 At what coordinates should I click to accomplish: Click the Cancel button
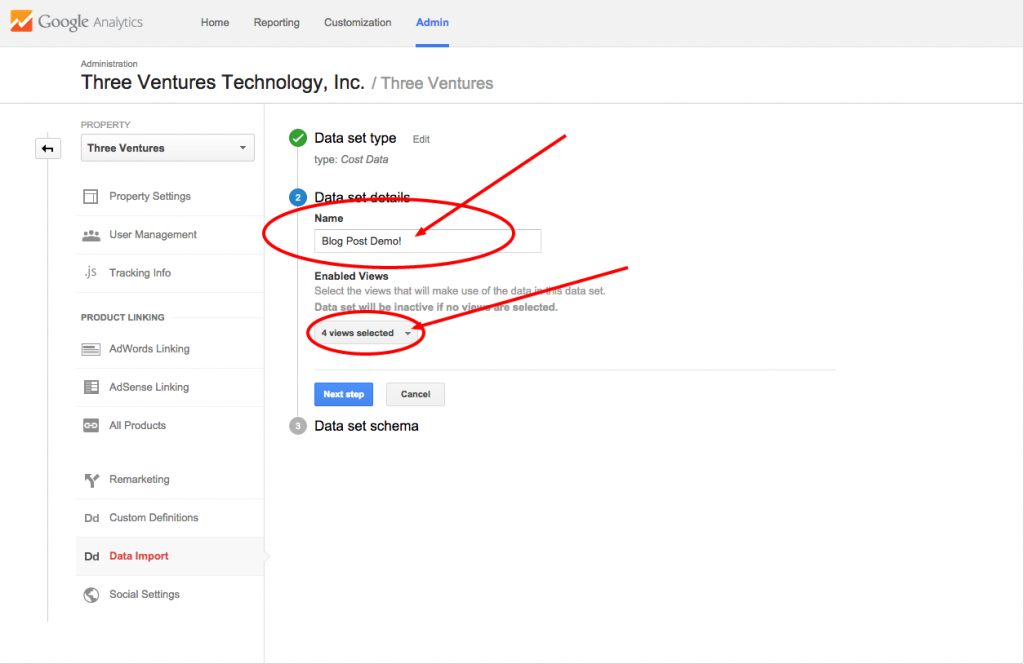point(415,394)
